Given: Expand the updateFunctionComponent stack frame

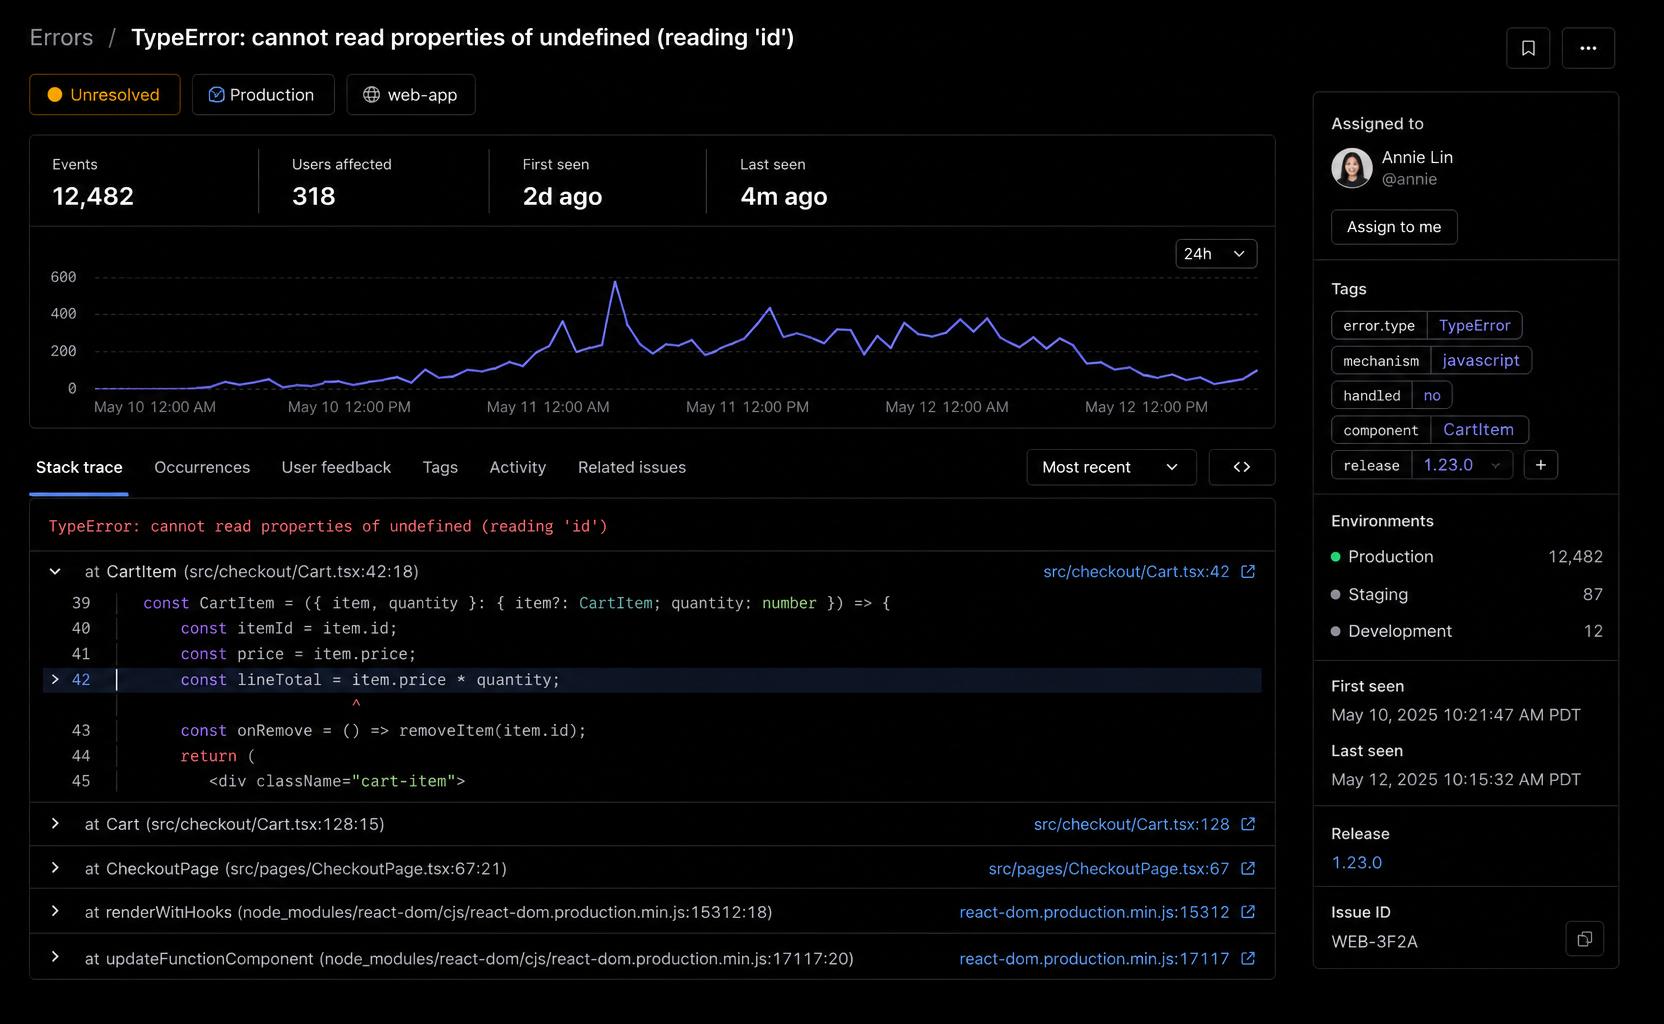Looking at the screenshot, I should coord(55,958).
